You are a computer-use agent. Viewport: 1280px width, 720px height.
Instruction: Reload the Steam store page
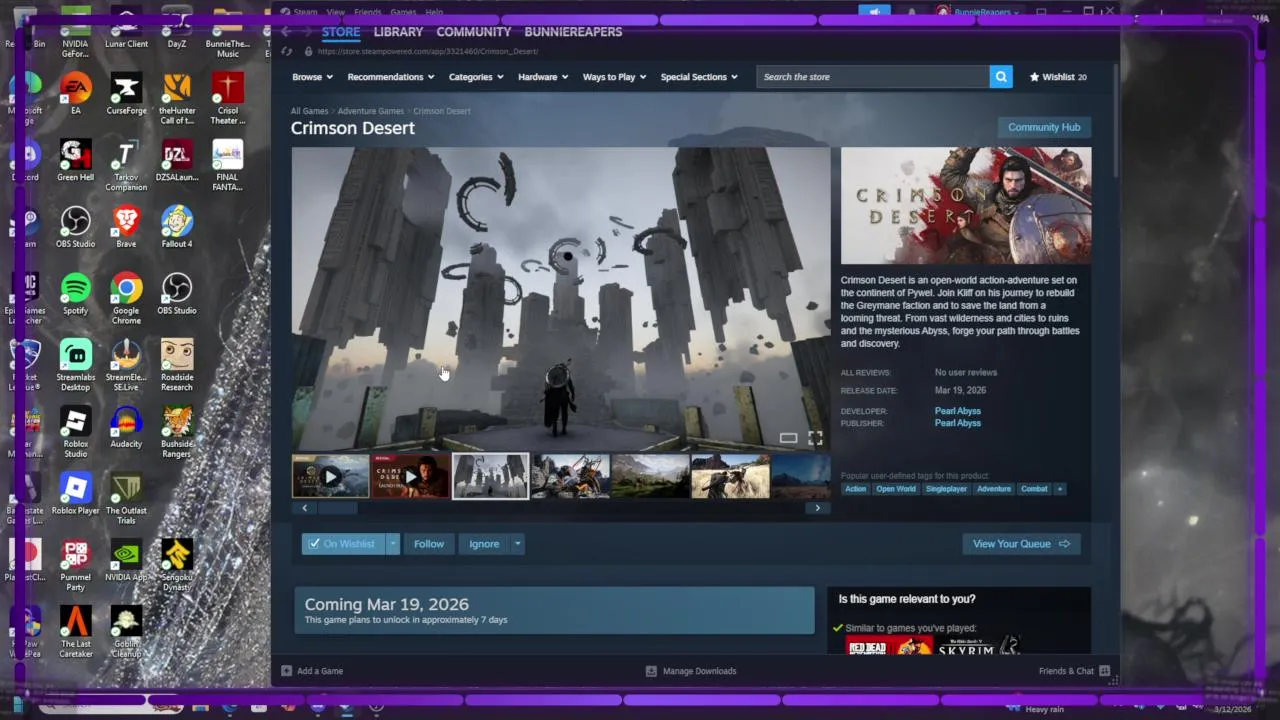pos(287,51)
